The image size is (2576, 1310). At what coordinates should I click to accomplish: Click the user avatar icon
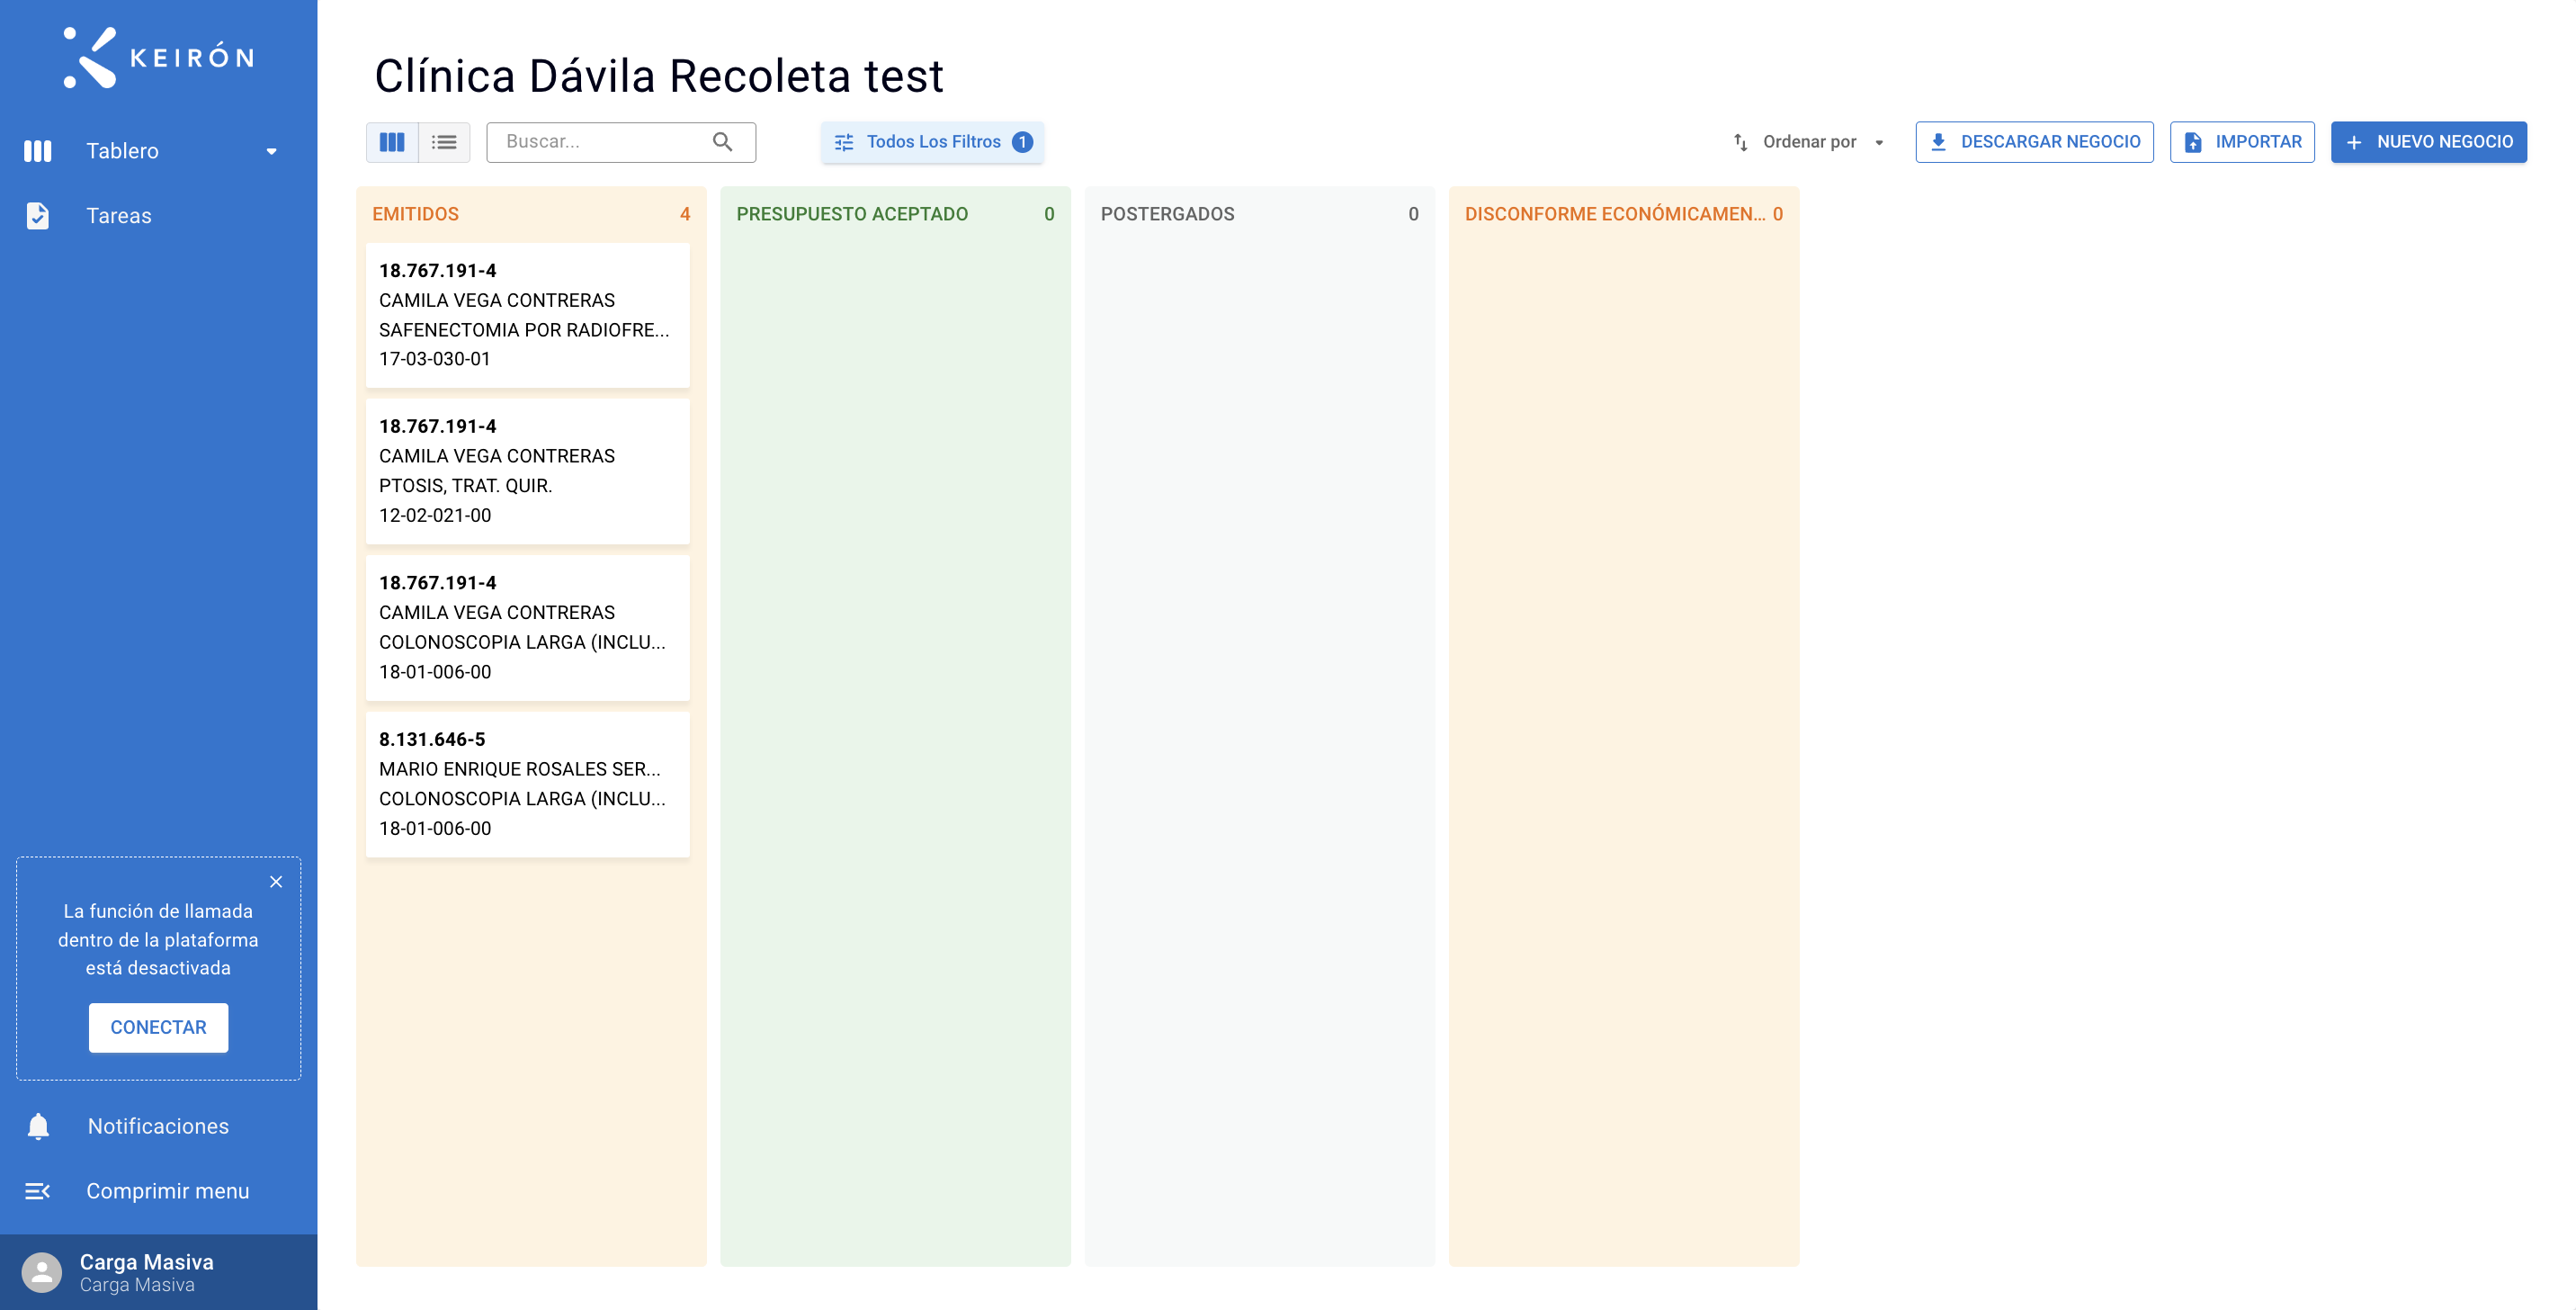(x=42, y=1272)
